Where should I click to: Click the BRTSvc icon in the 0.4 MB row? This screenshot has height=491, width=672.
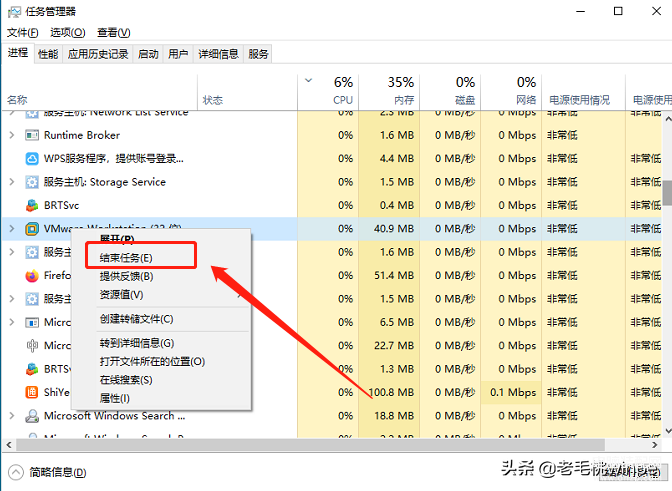pyautogui.click(x=32, y=206)
